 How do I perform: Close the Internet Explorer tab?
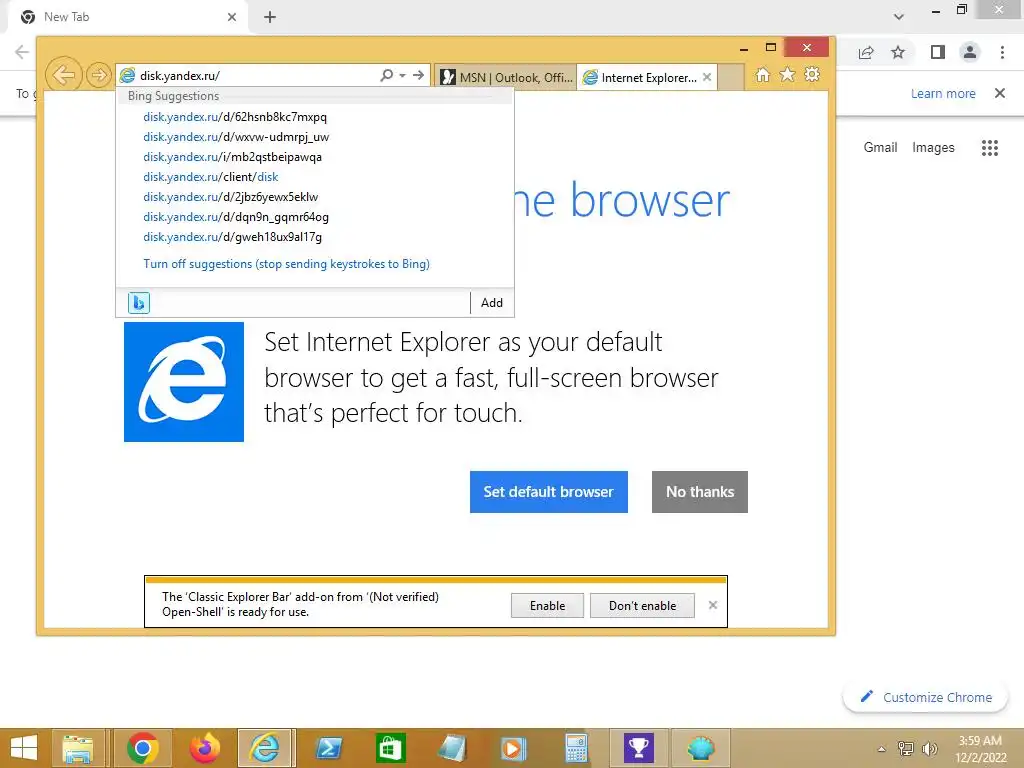point(707,77)
